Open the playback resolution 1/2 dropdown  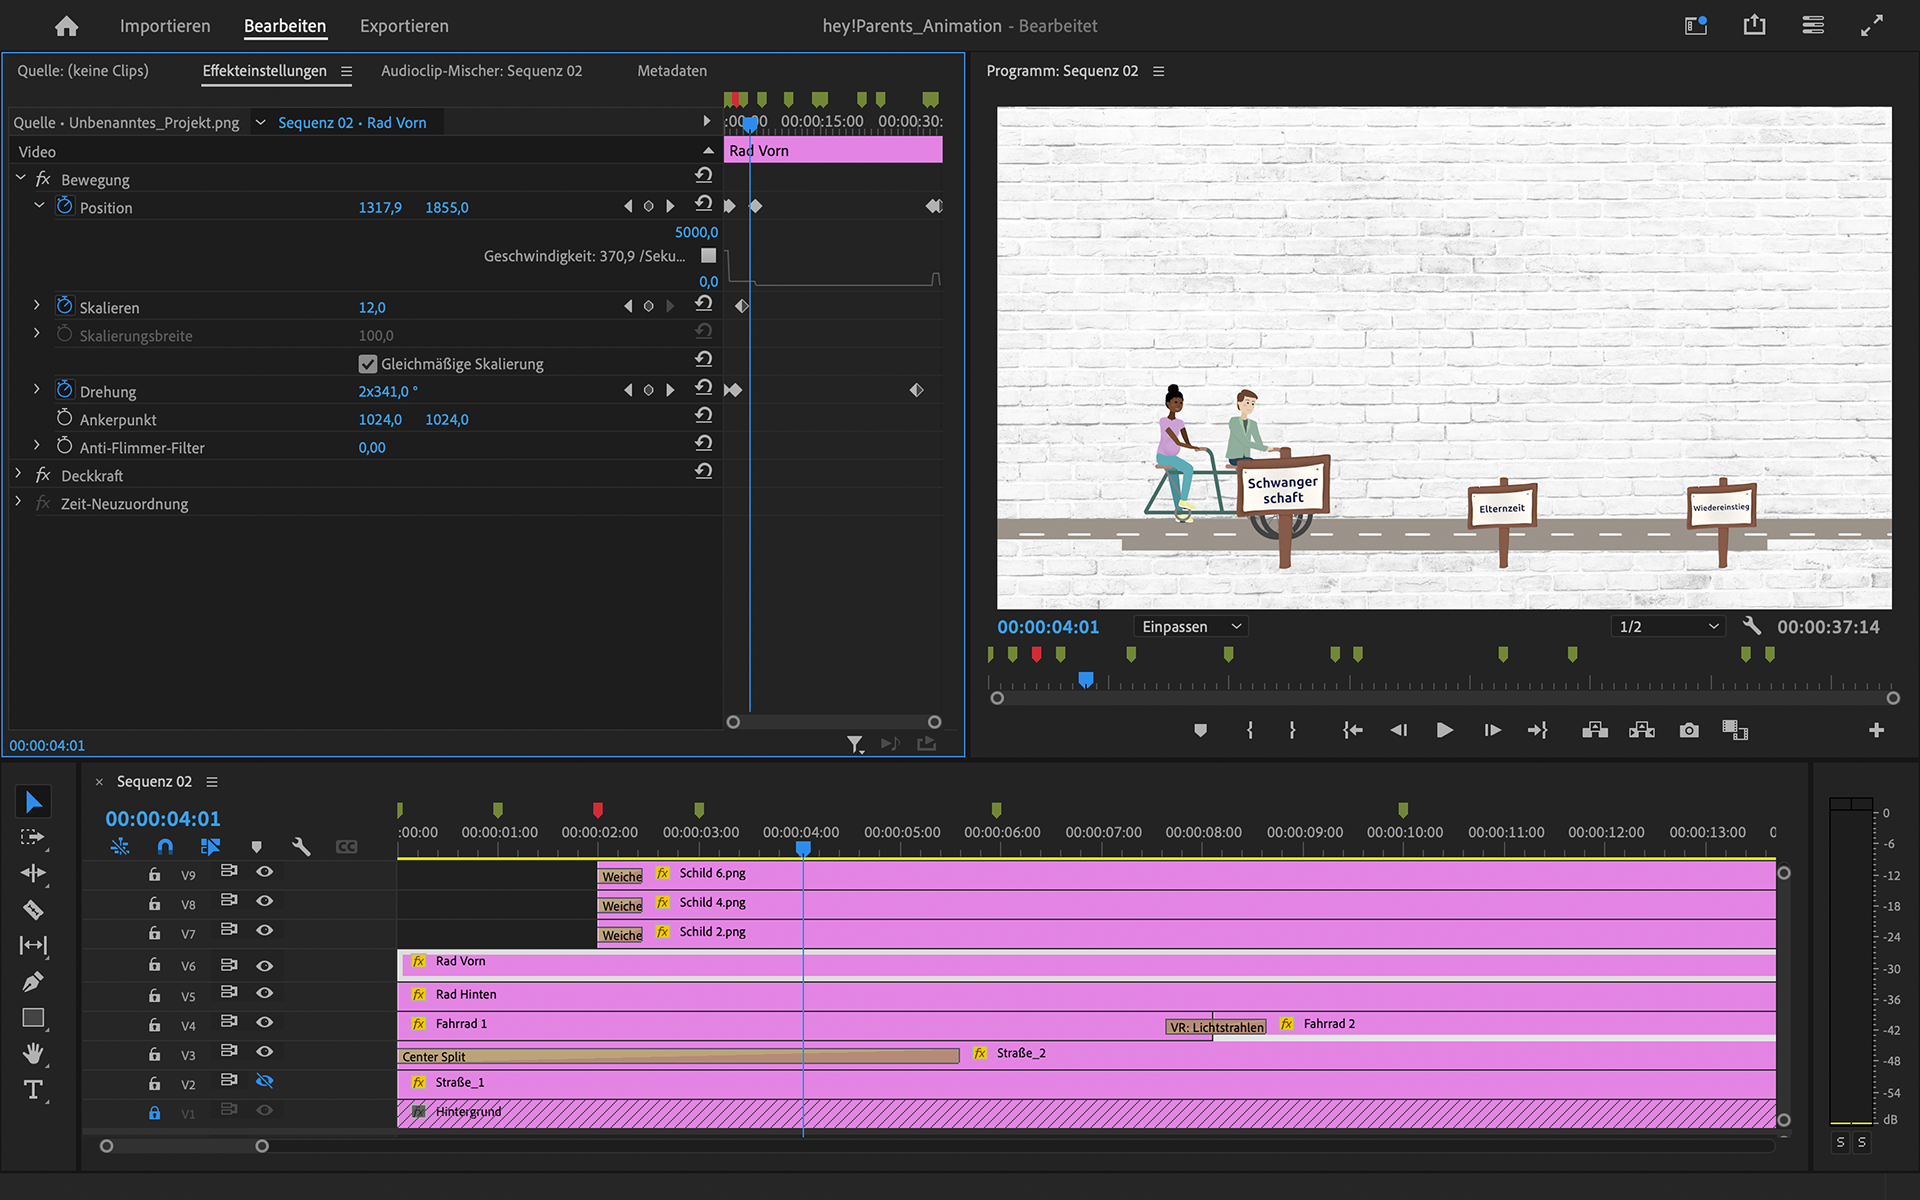pyautogui.click(x=1668, y=626)
